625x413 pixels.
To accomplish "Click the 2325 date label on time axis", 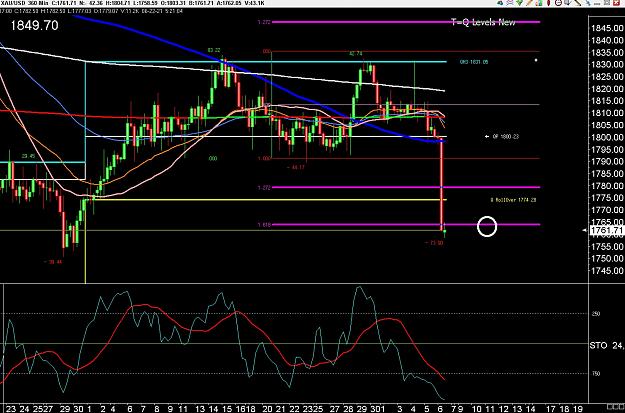I will 315,409.
